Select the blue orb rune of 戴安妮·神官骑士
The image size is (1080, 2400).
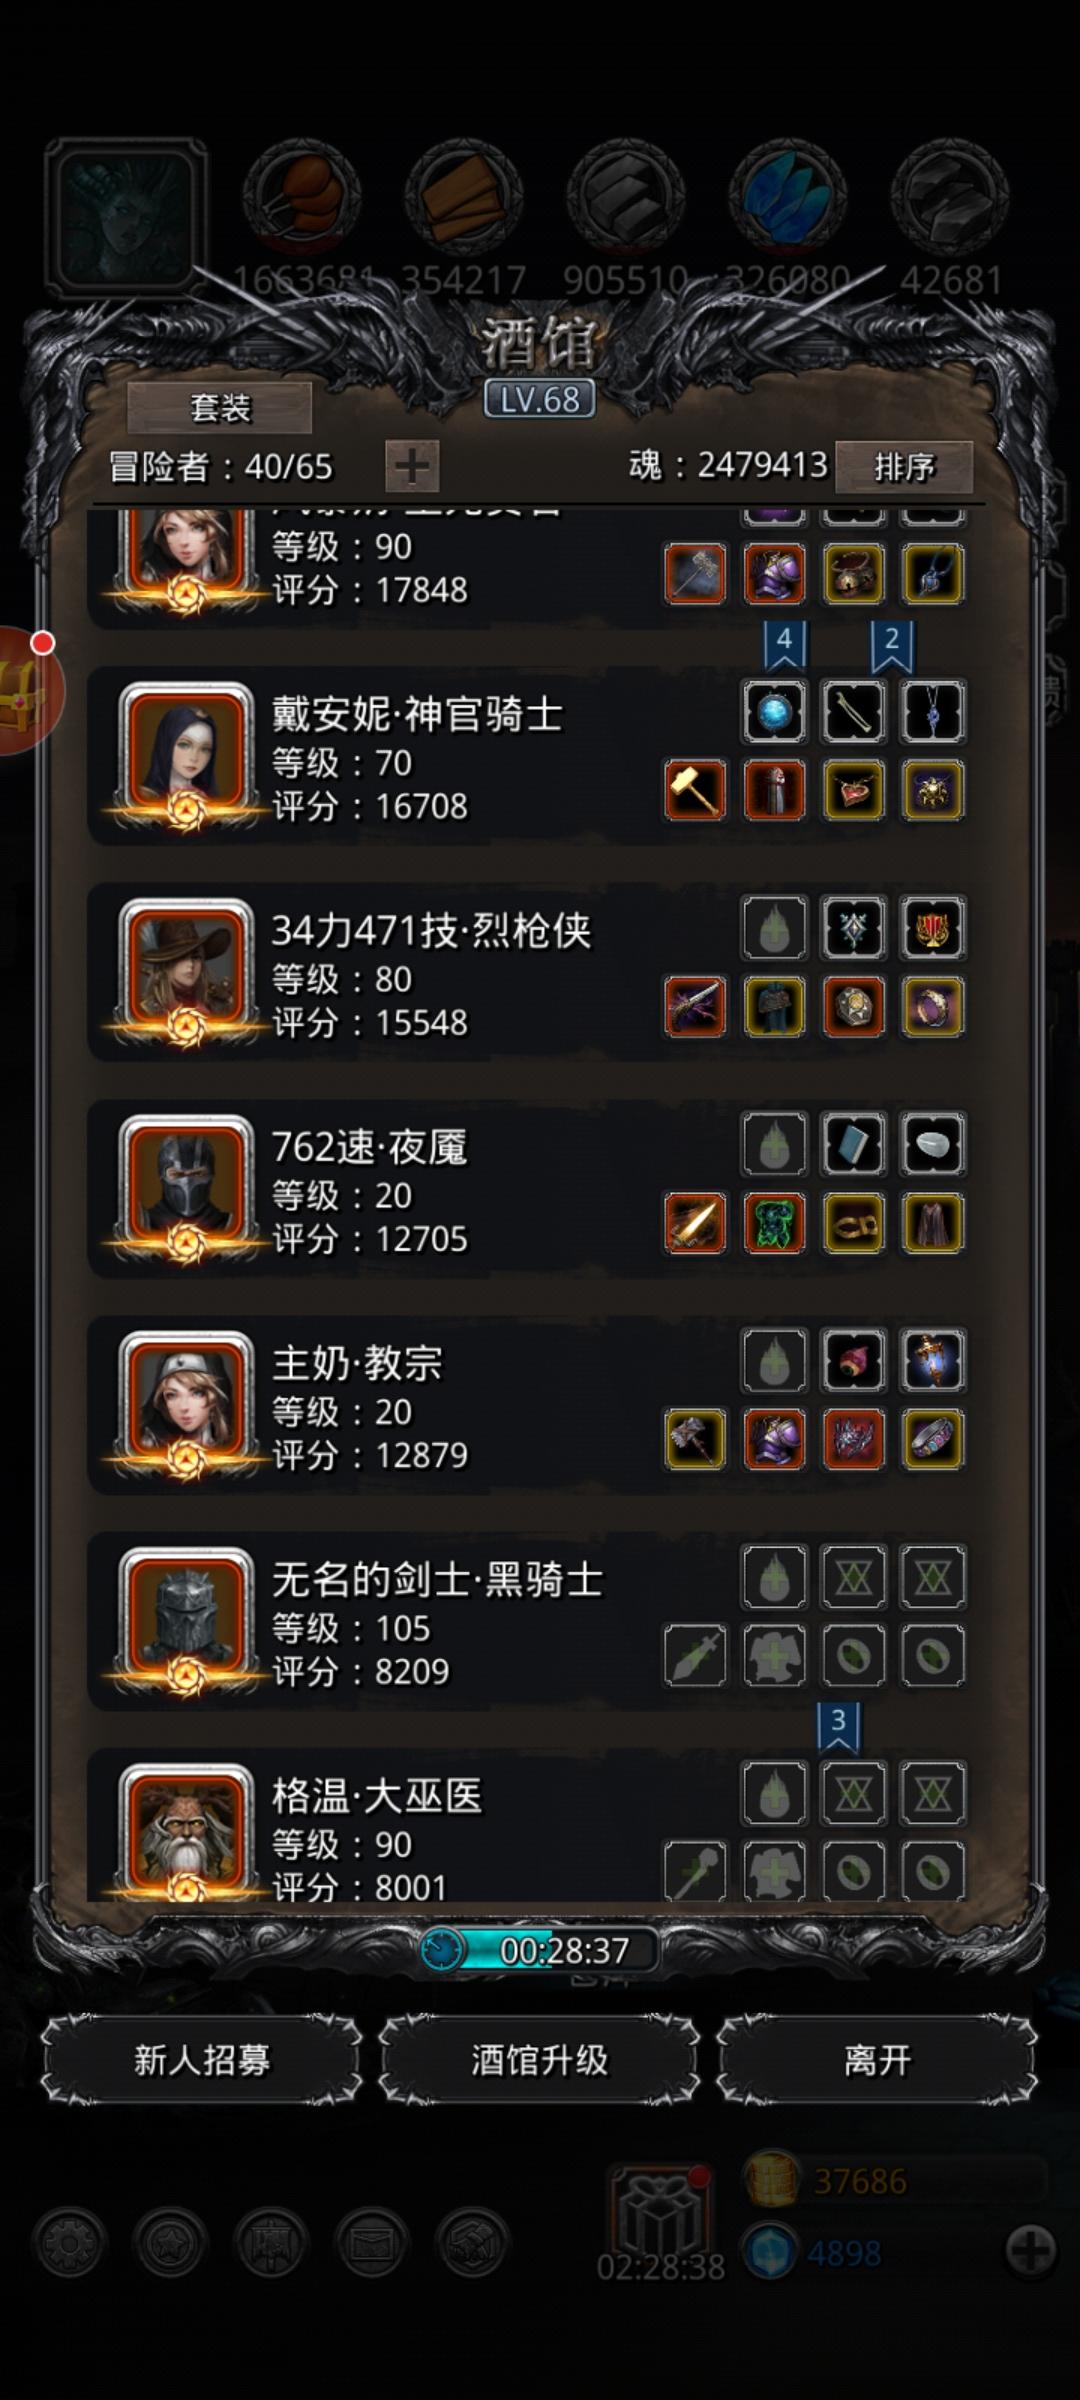[x=774, y=712]
